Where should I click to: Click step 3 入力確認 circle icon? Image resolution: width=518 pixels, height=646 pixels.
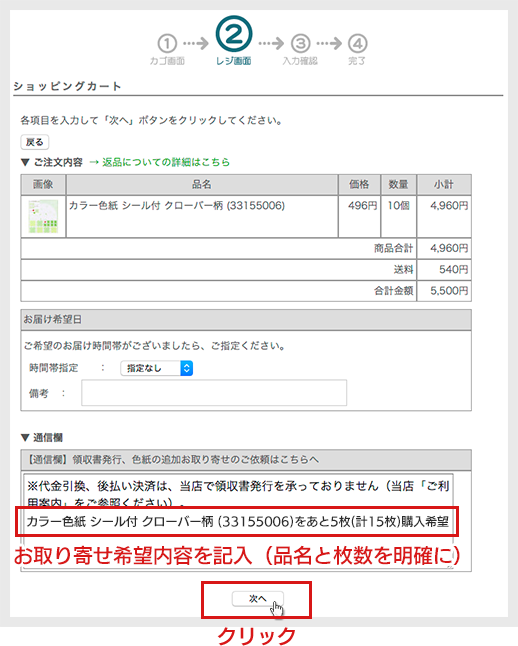pos(301,43)
